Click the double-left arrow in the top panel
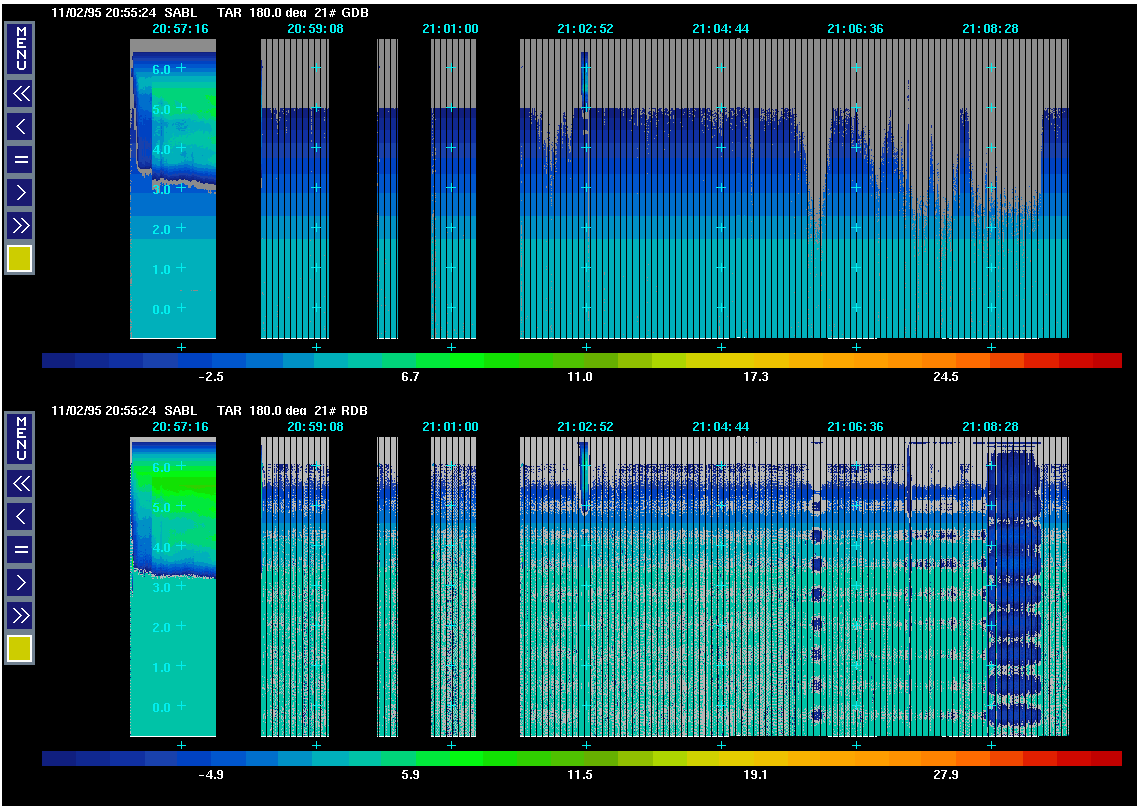 click(20, 94)
